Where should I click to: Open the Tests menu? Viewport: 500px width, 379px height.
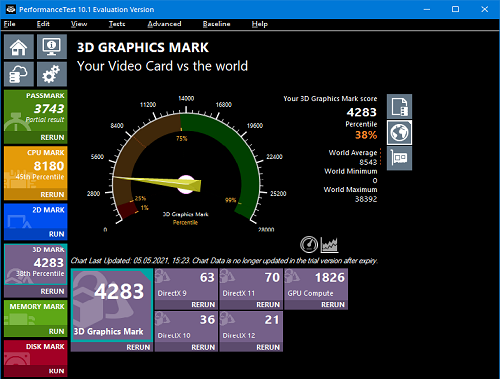pos(117,24)
